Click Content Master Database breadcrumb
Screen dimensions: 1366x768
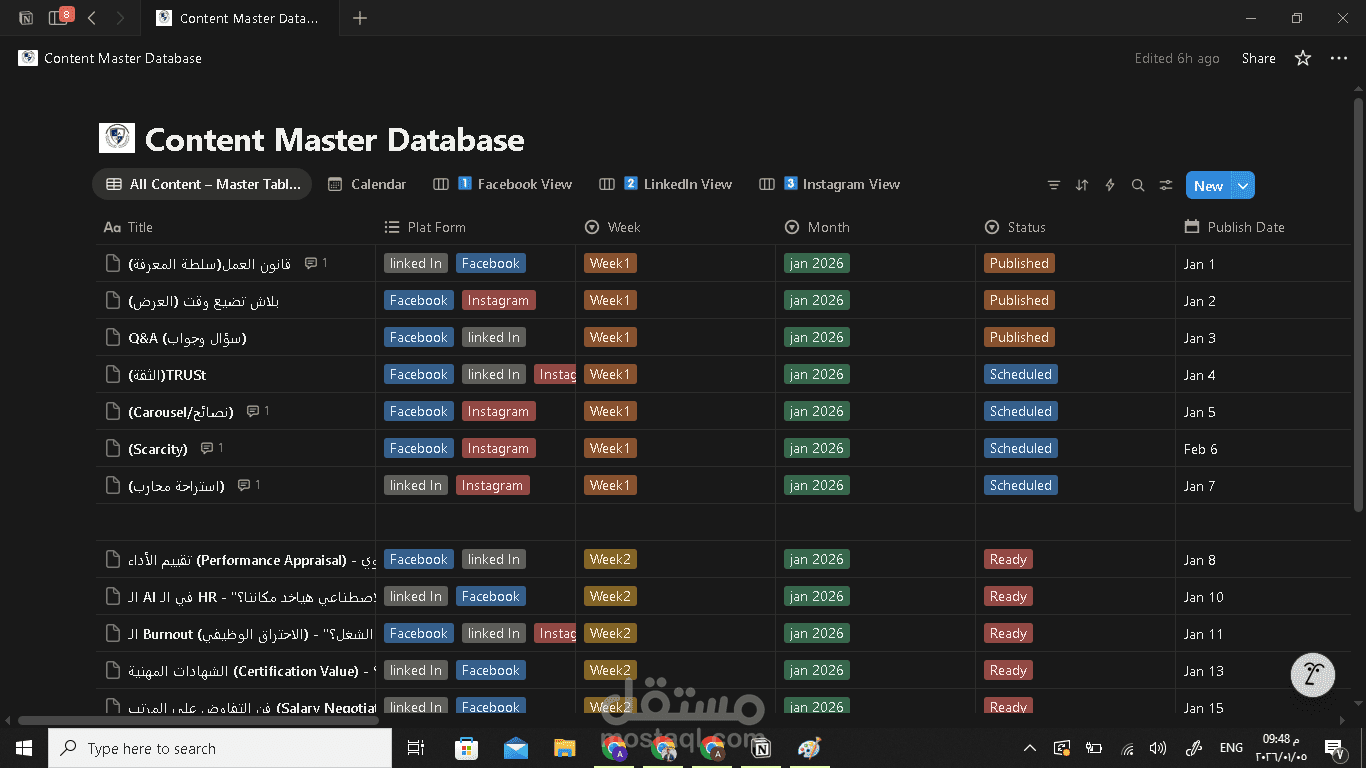click(x=110, y=58)
